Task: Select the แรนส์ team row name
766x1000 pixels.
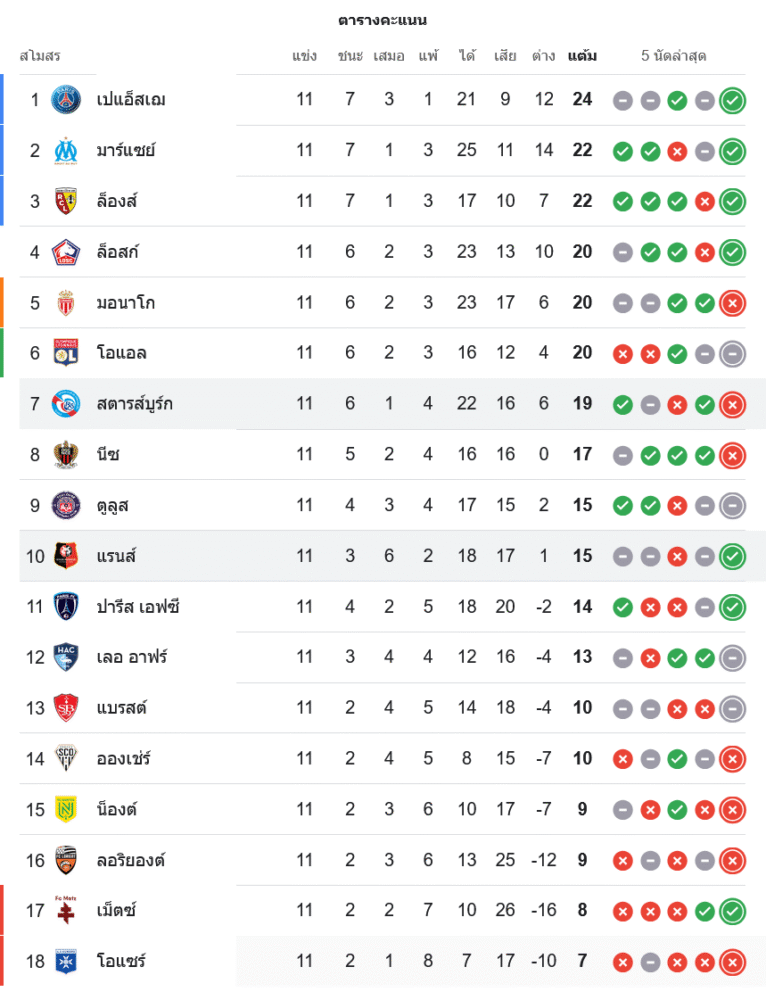Action: [x=116, y=556]
